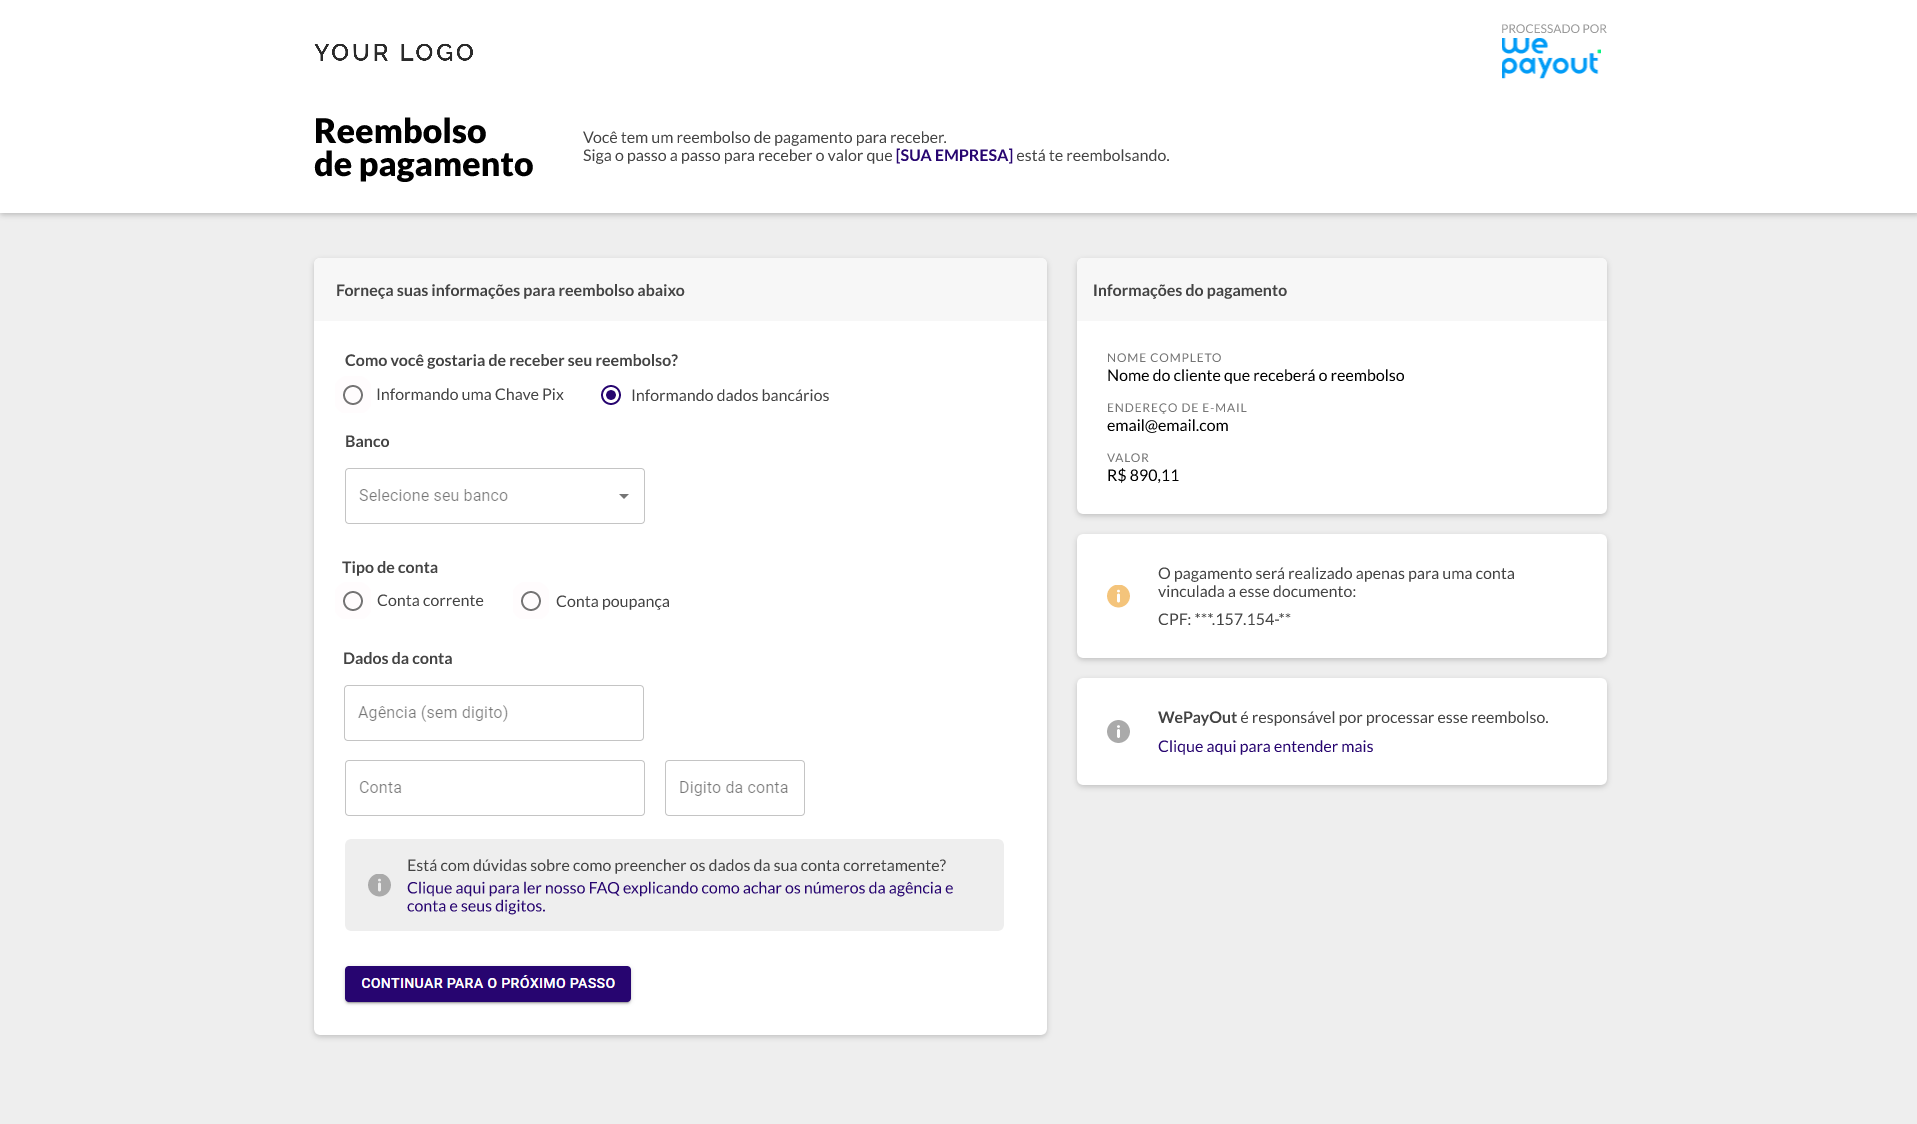
Task: Click the Nome do cliente que receberá o reembolso text
Action: tap(1256, 375)
